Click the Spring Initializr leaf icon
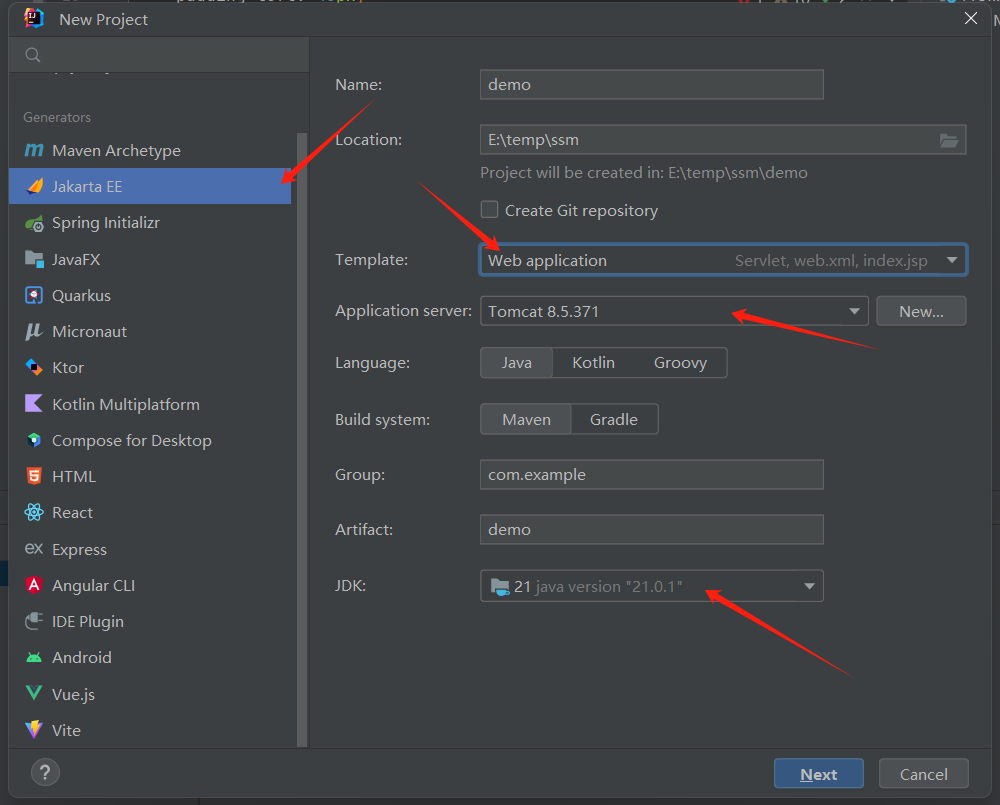 coord(34,223)
